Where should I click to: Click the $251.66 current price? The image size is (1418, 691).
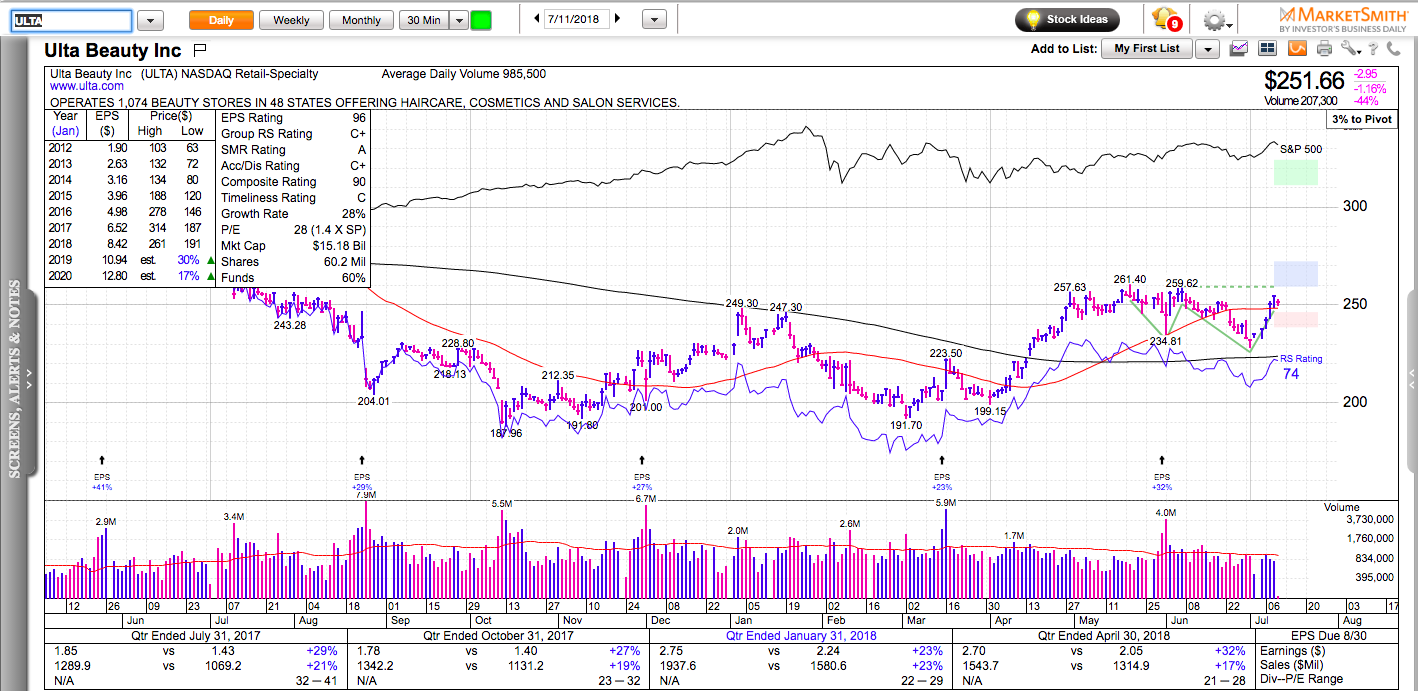point(1304,80)
